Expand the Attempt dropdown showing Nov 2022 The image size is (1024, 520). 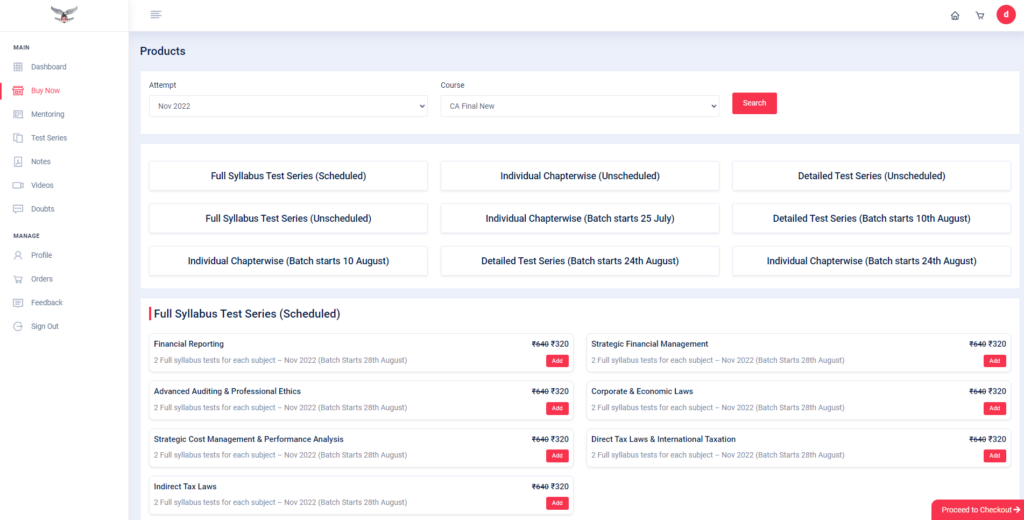click(x=288, y=106)
